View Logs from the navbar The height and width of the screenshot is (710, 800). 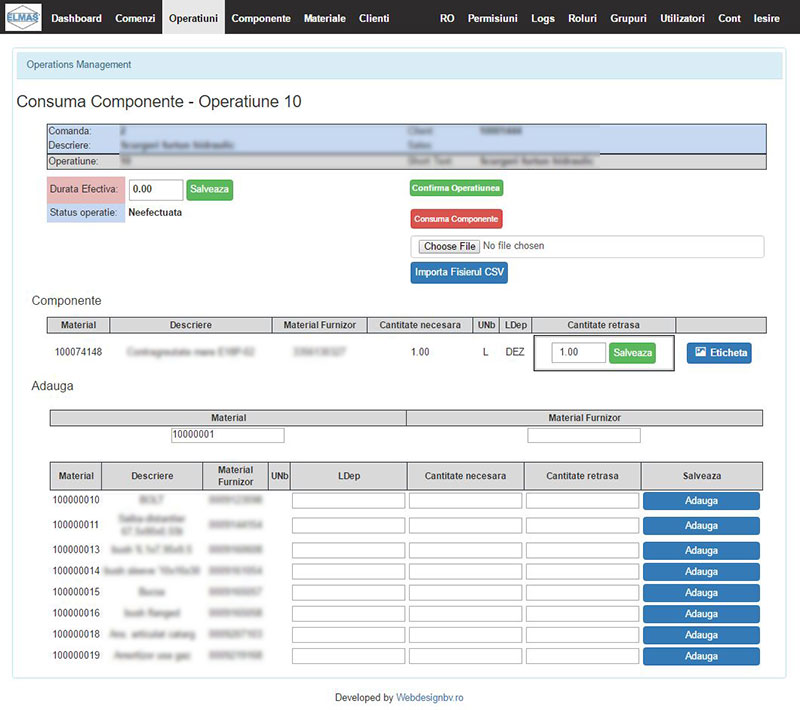[543, 18]
